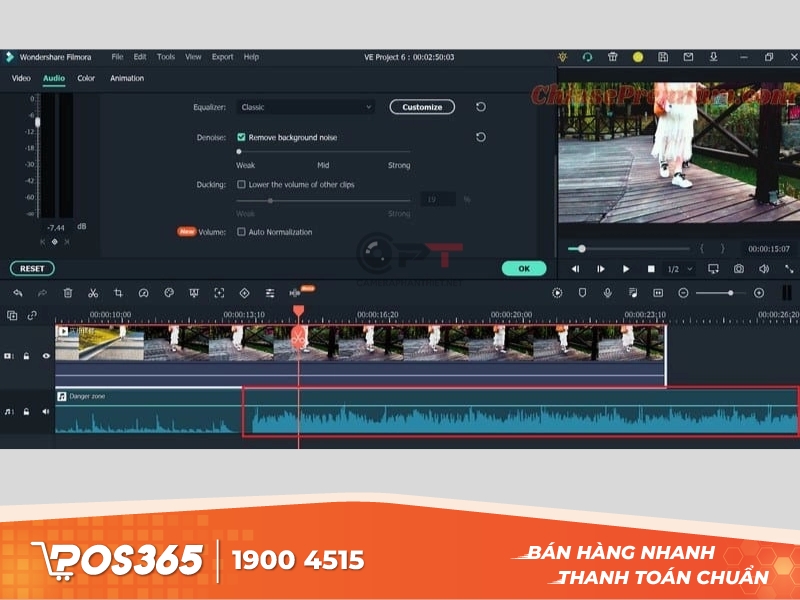Toggle lock on video track

pyautogui.click(x=26, y=356)
